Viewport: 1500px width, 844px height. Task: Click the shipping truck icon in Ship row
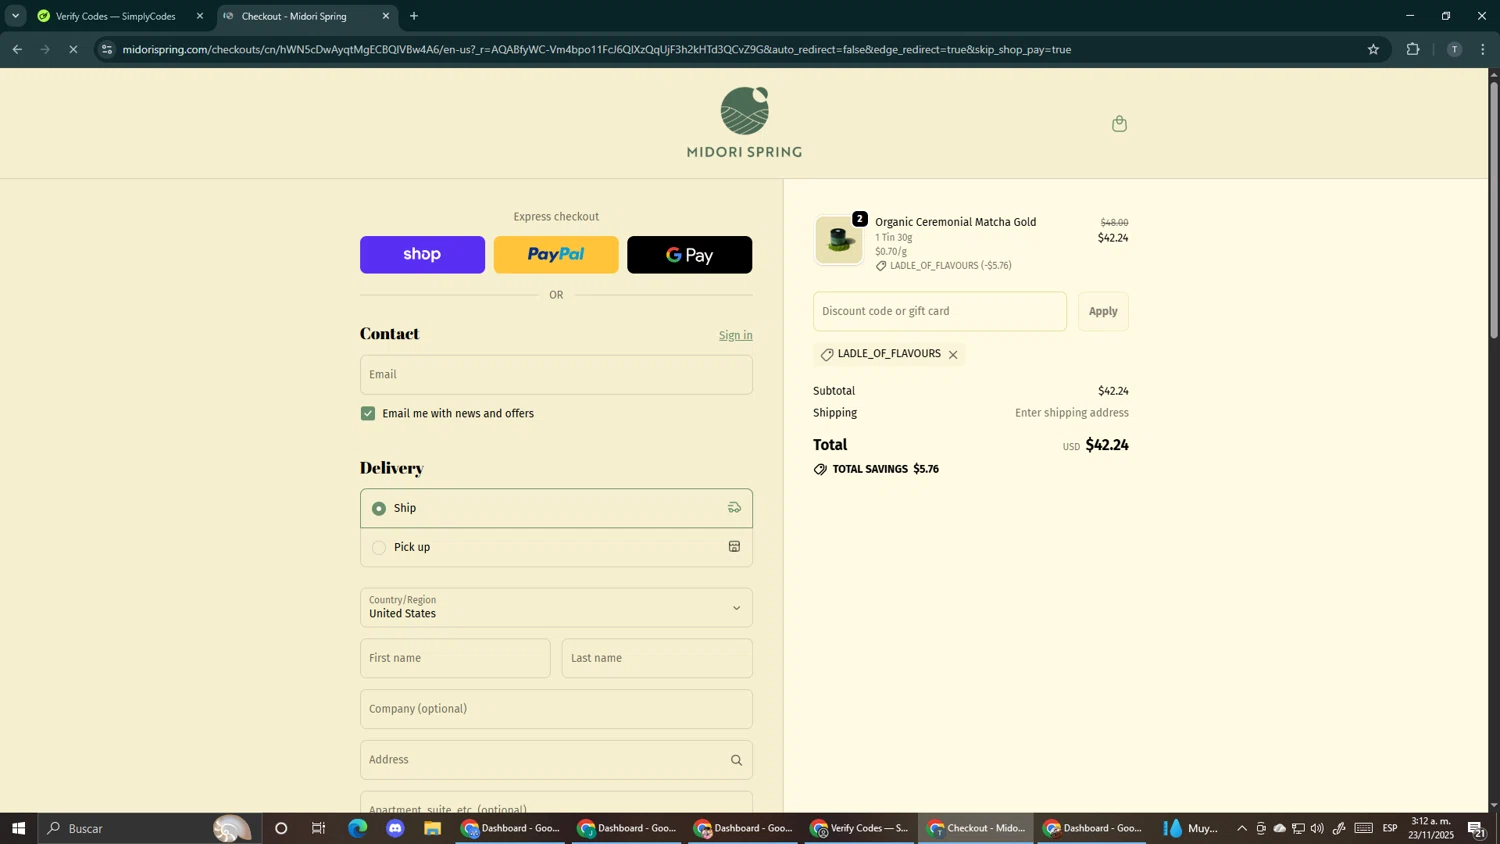tap(734, 508)
